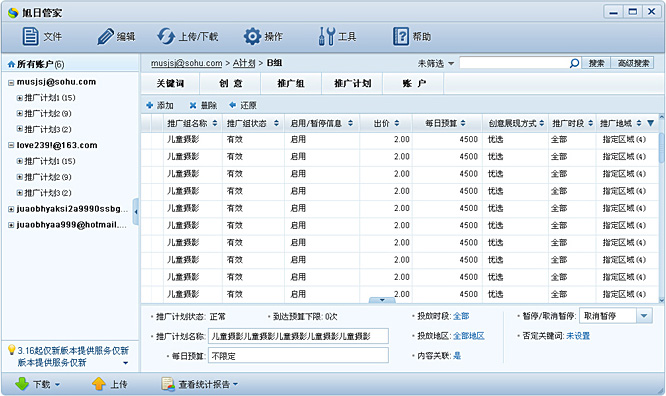Switch to the 推广计划 tab
Image resolution: width=666 pixels, height=396 pixels.
[353, 83]
